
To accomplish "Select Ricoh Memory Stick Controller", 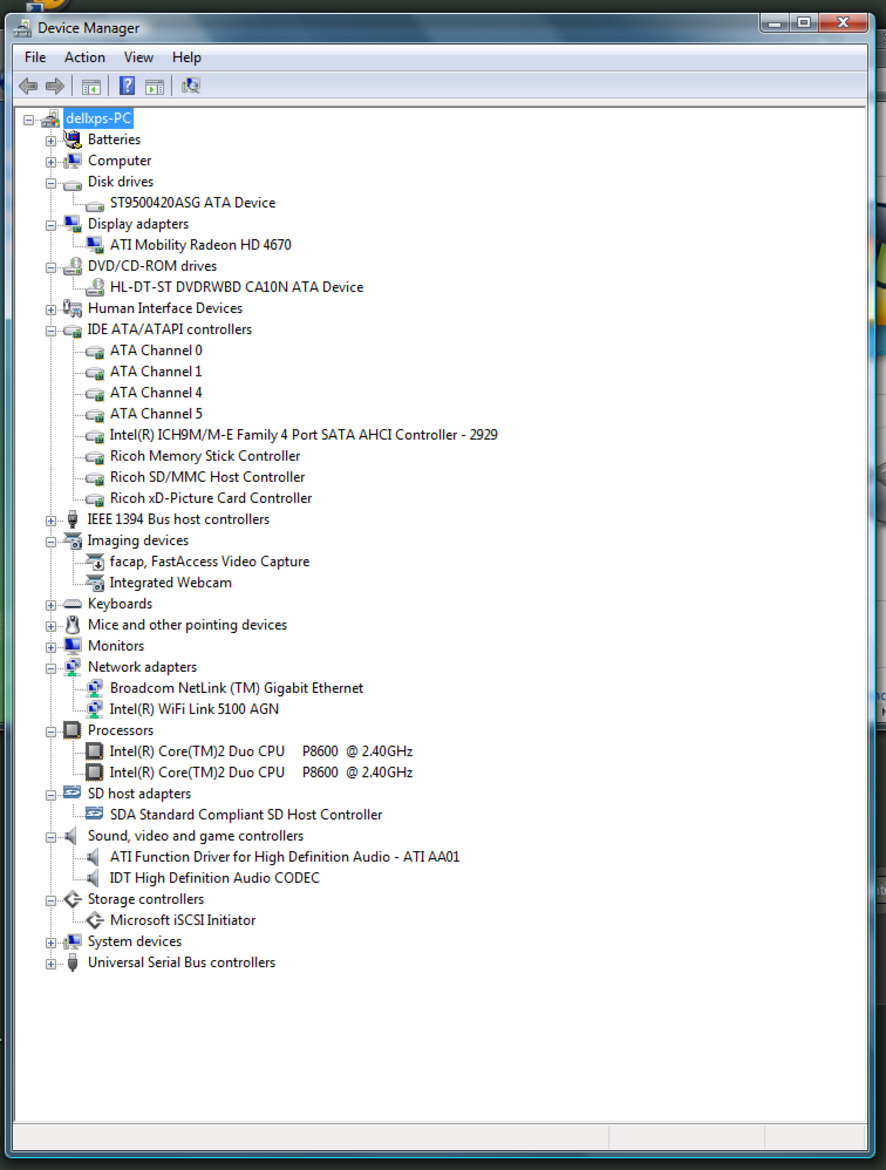I will [205, 456].
